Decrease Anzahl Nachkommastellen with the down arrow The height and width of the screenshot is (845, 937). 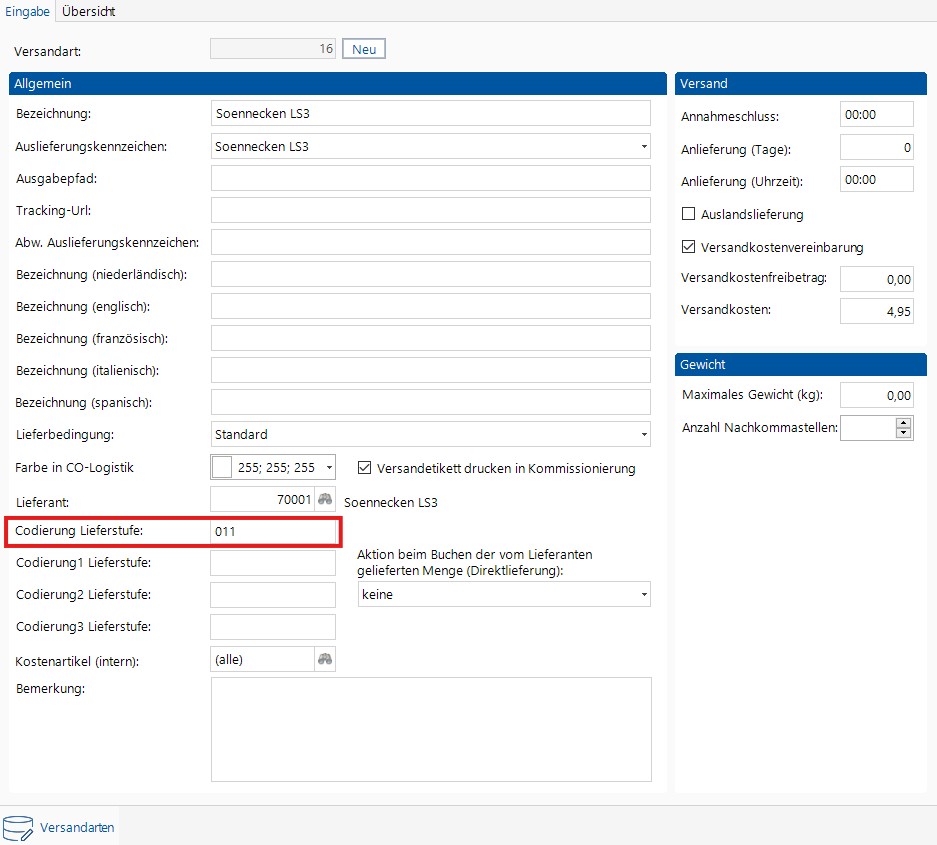[x=904, y=433]
